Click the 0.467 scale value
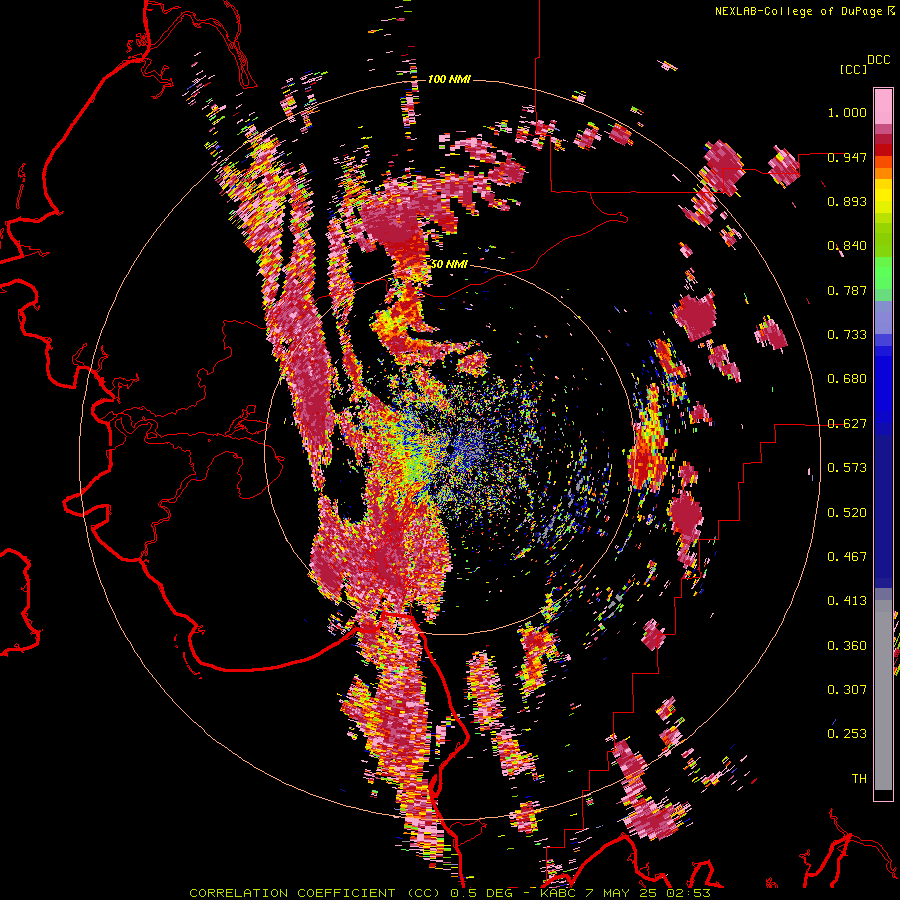 pyautogui.click(x=847, y=557)
